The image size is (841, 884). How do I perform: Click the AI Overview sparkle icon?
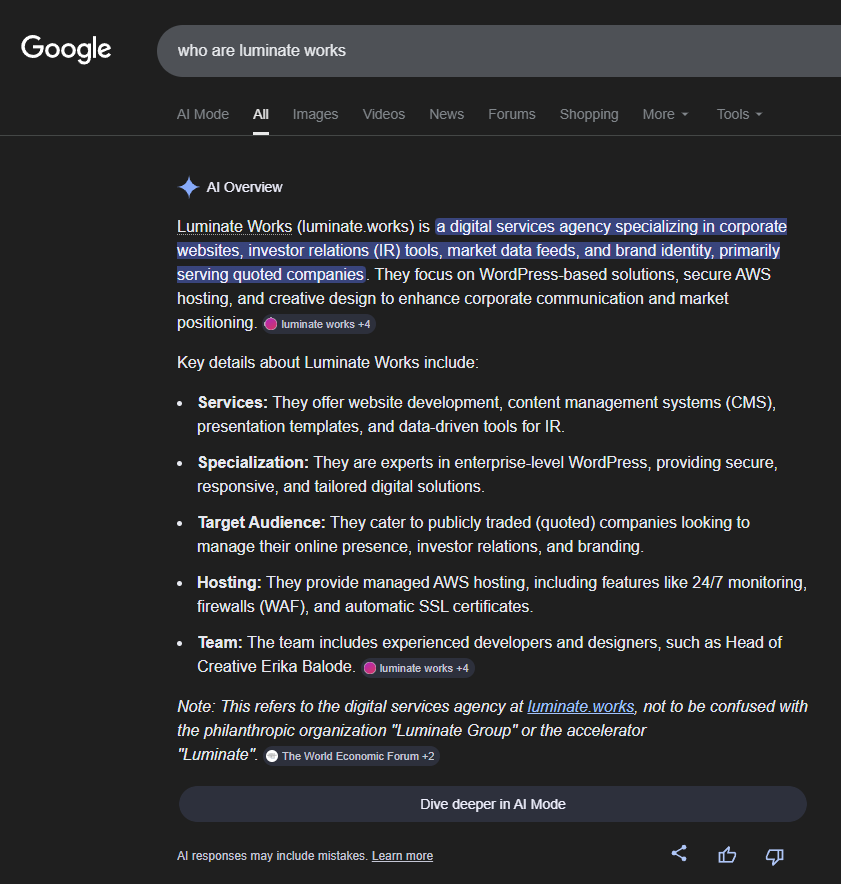coord(188,187)
